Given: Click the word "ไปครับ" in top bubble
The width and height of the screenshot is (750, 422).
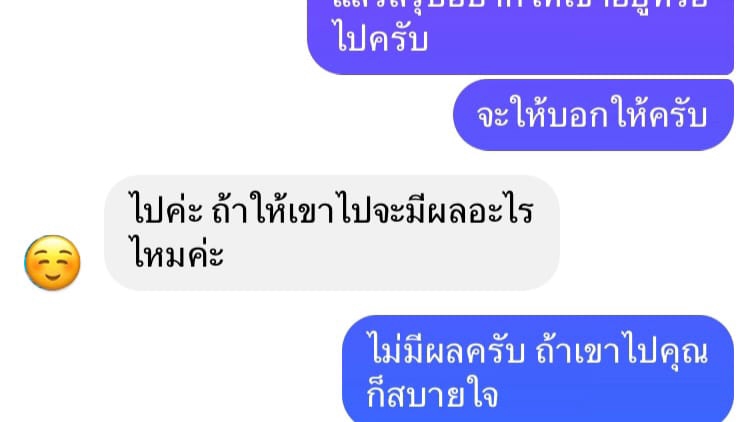Looking at the screenshot, I should [381, 38].
